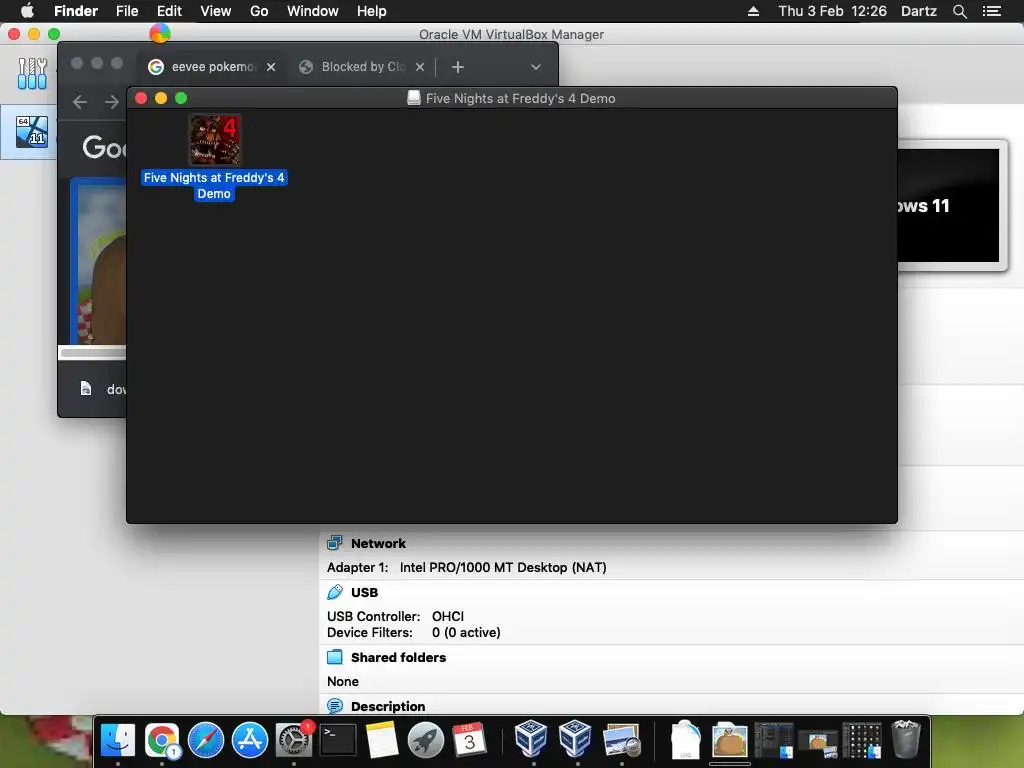Image resolution: width=1024 pixels, height=768 pixels.
Task: Open the Help menu
Action: [x=372, y=11]
